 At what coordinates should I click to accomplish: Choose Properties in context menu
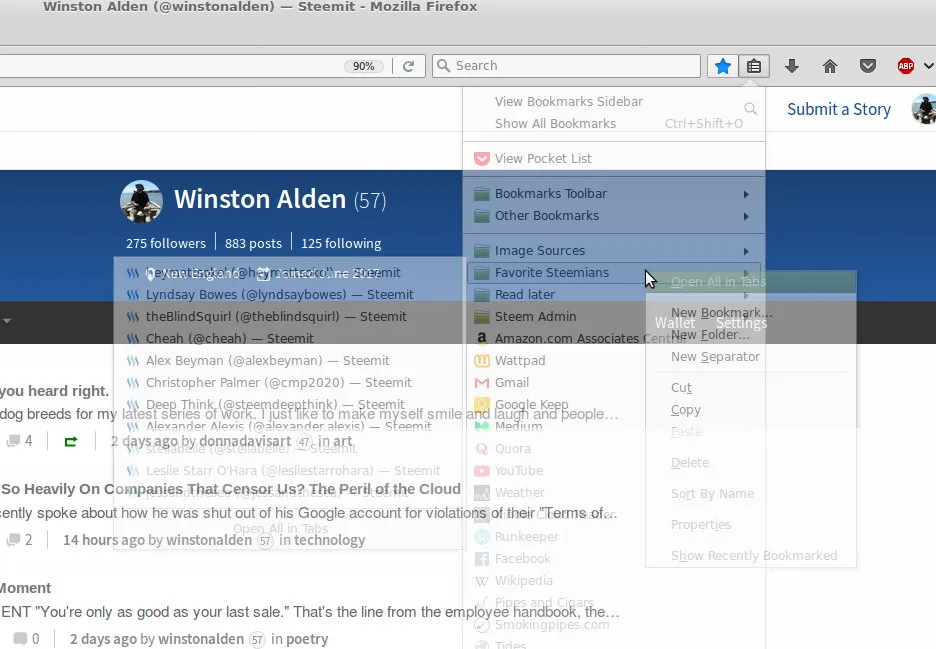[751, 525]
